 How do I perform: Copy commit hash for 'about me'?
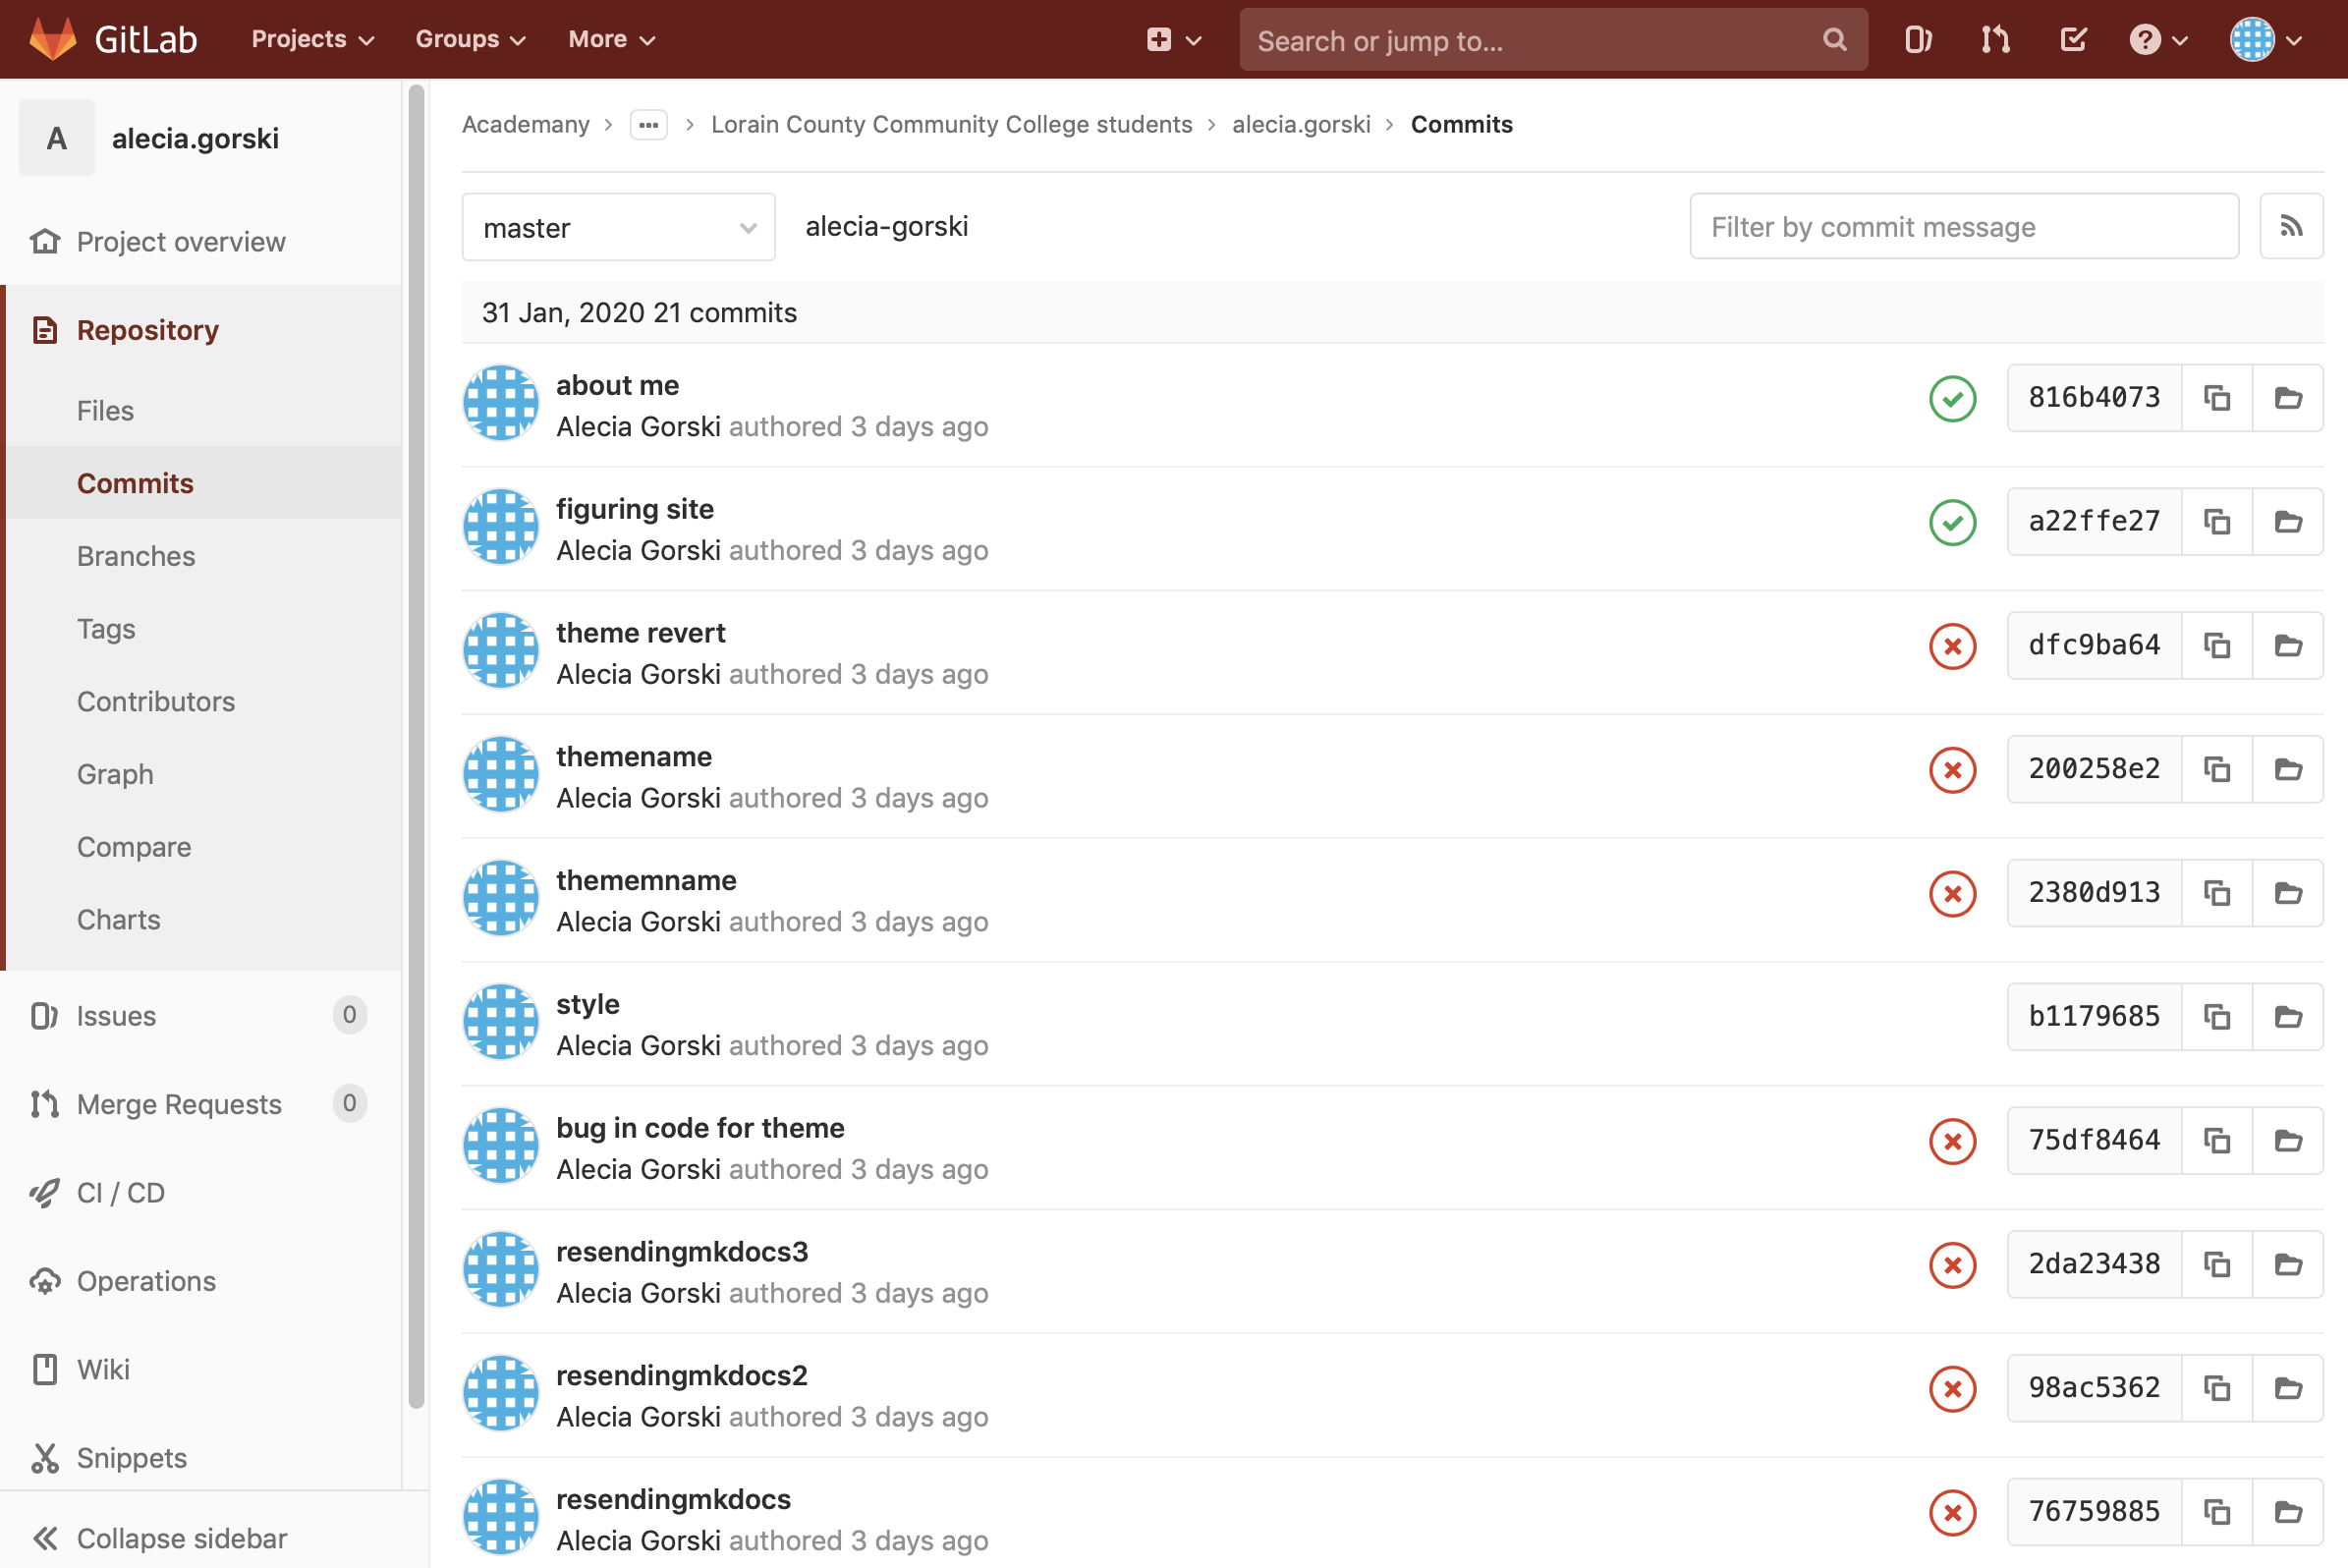tap(2216, 396)
